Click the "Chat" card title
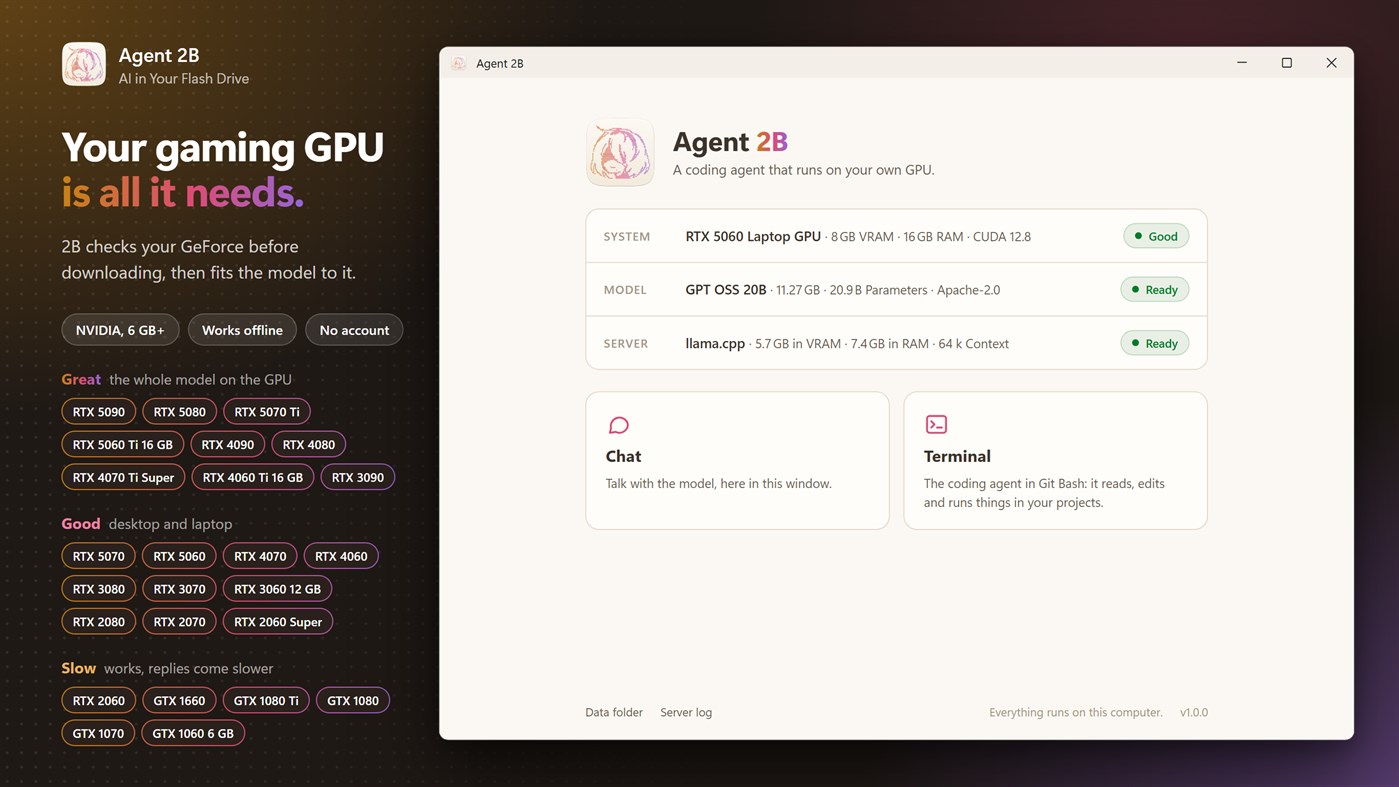The image size is (1399, 787). pyautogui.click(x=623, y=456)
